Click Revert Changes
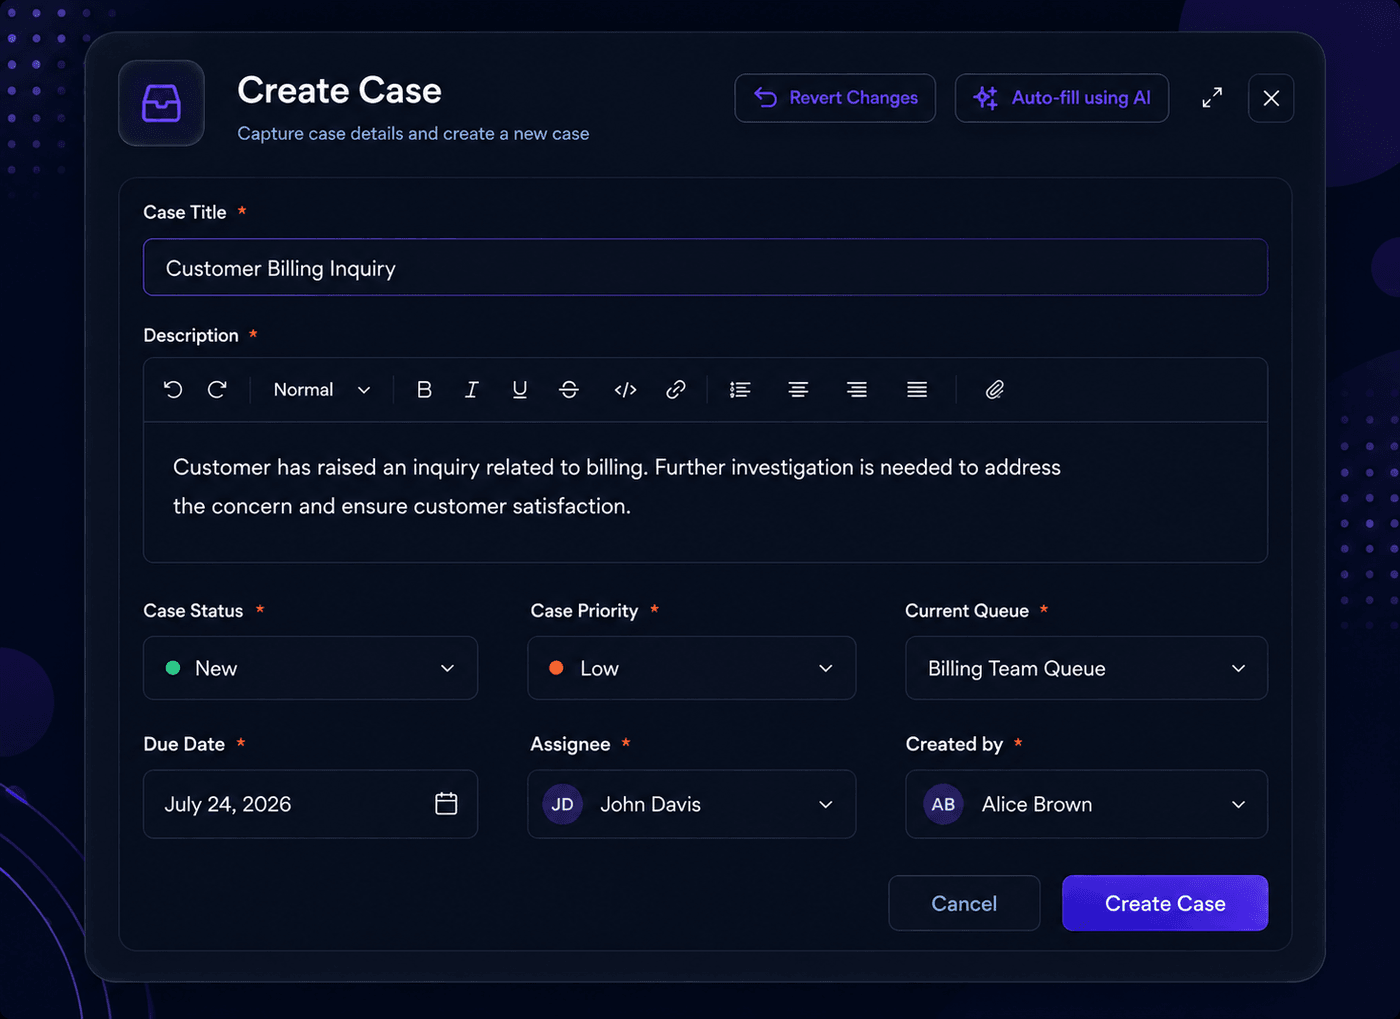The height and width of the screenshot is (1019, 1400). click(835, 98)
